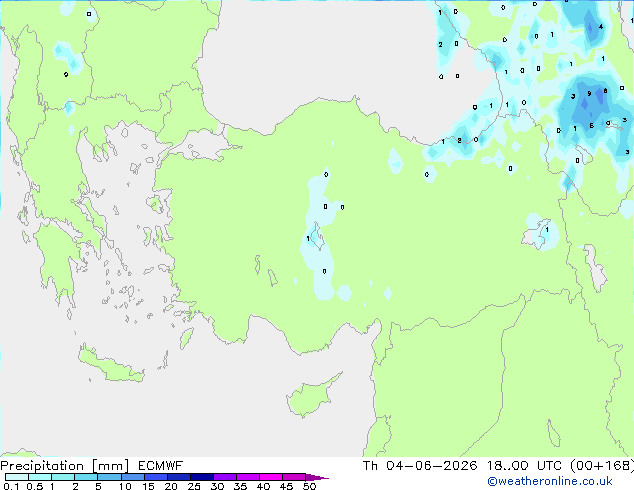This screenshot has height=490, width=634.
Task: Click the '18:00 UTC' forecast time
Action: tap(524, 466)
